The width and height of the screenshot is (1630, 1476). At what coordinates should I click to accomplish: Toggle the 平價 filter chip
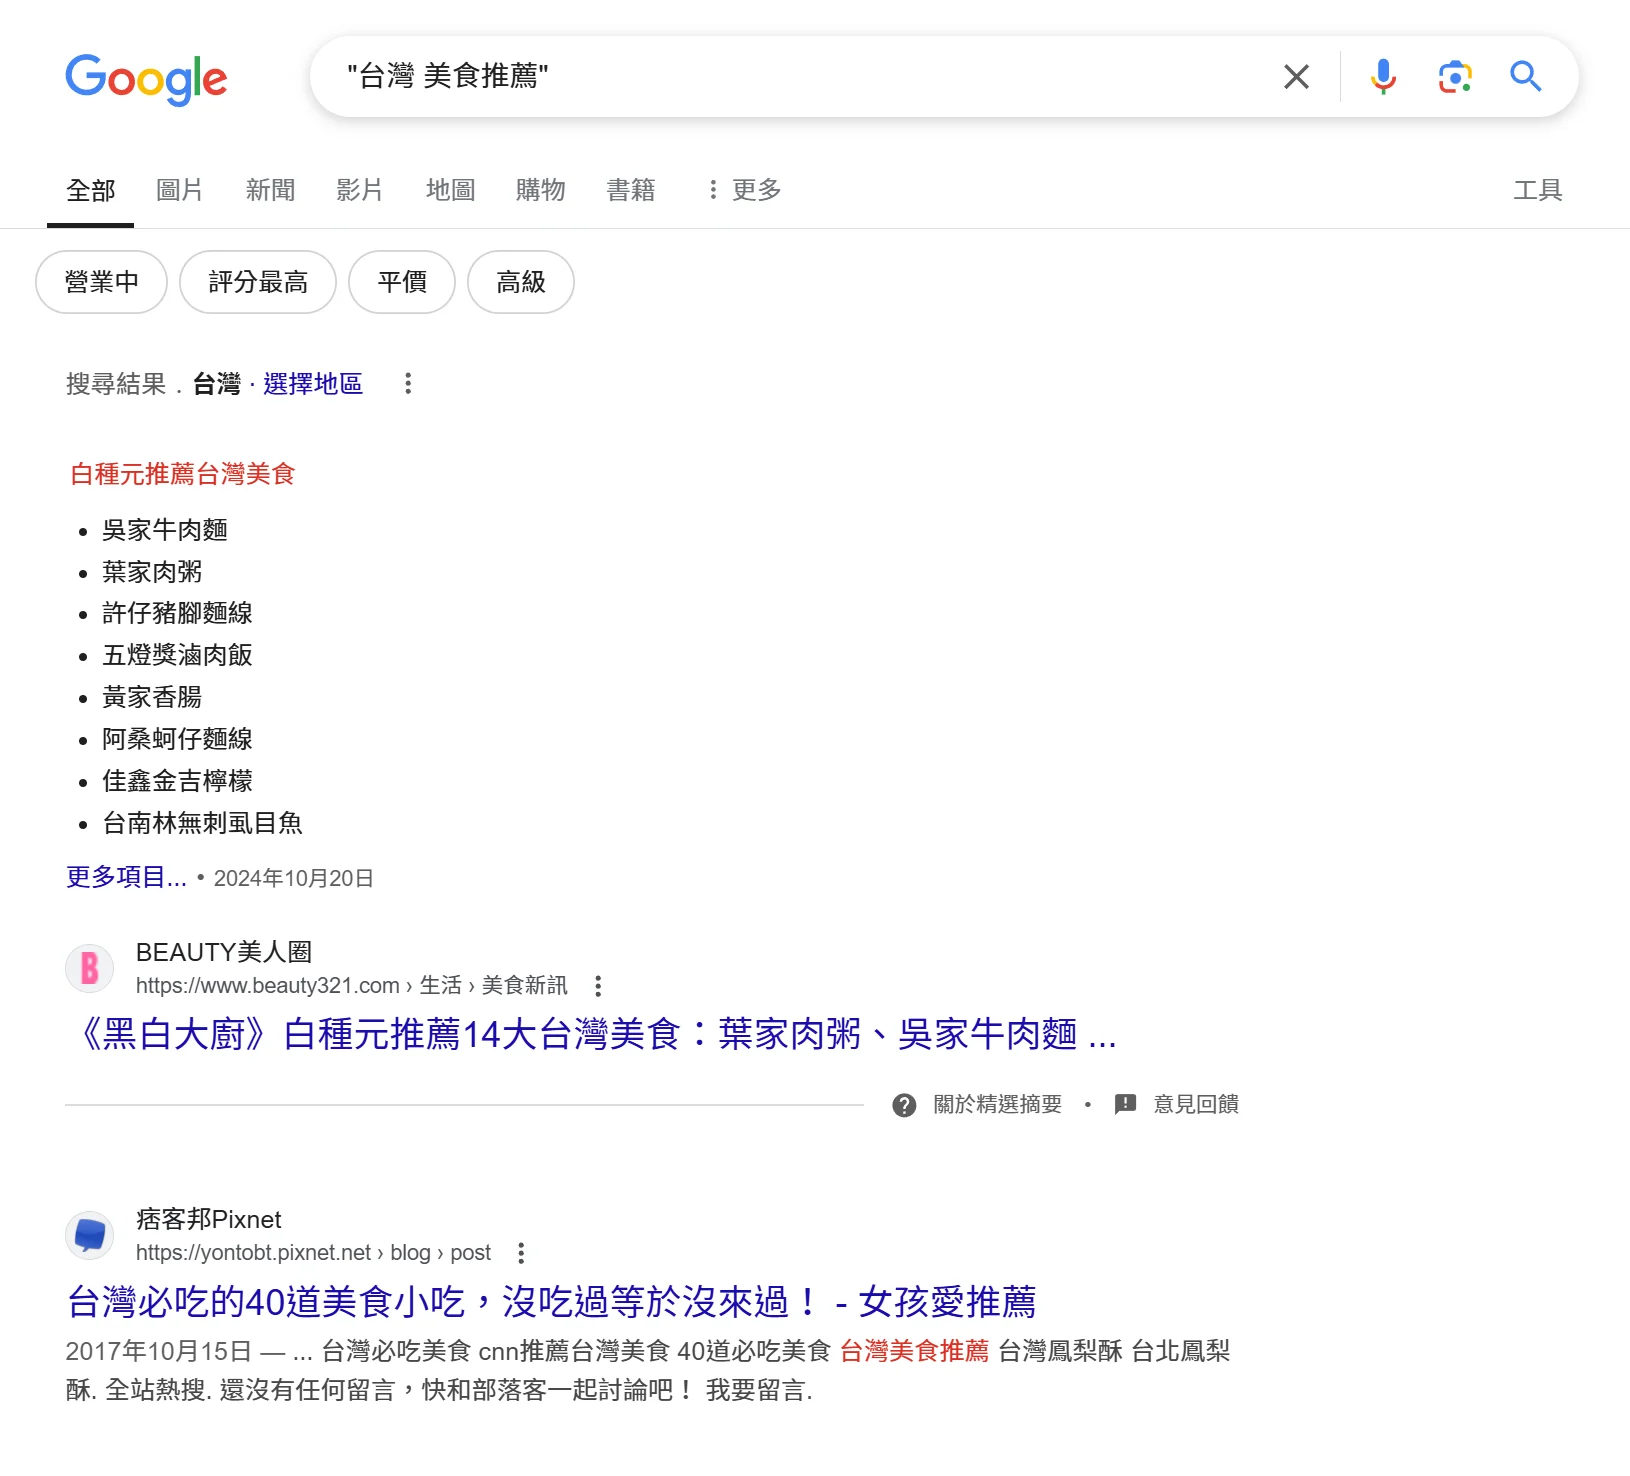point(402,282)
